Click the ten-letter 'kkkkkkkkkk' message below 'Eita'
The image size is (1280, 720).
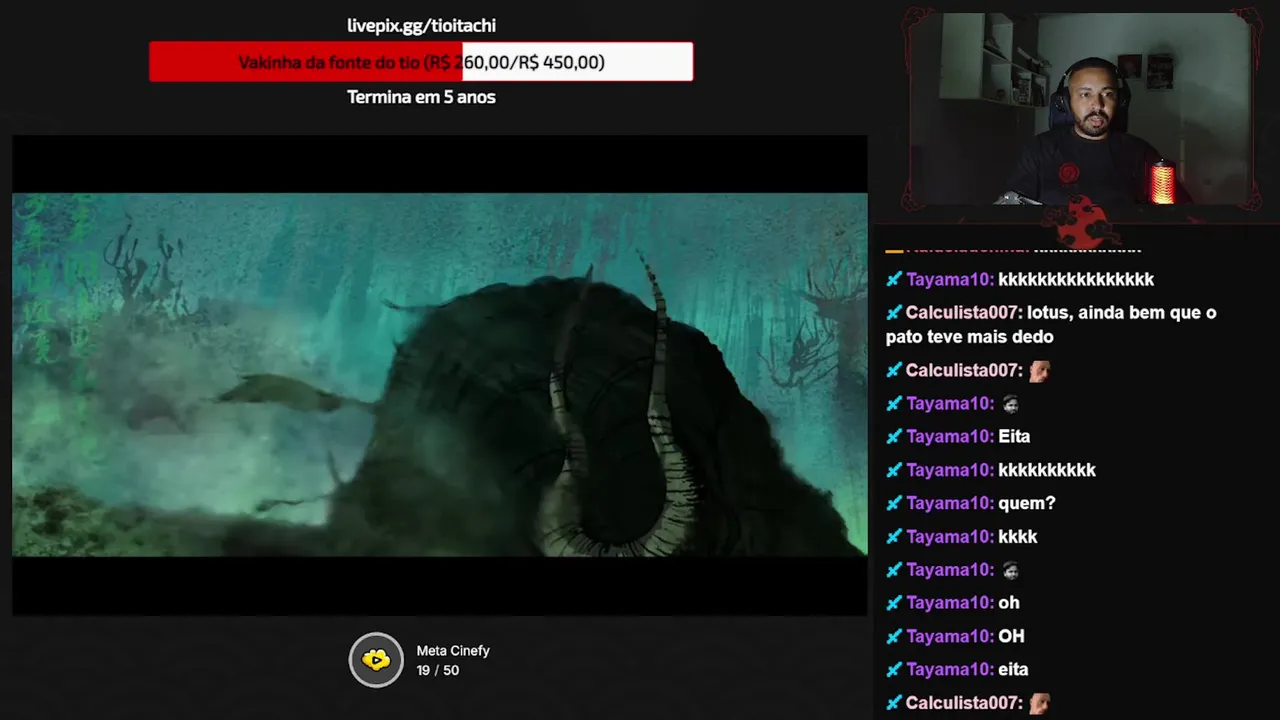(1047, 470)
